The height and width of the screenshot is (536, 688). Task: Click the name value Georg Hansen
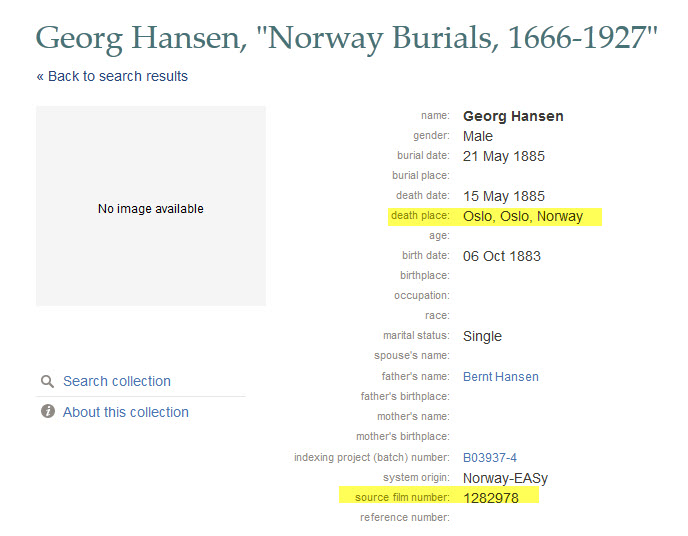513,116
